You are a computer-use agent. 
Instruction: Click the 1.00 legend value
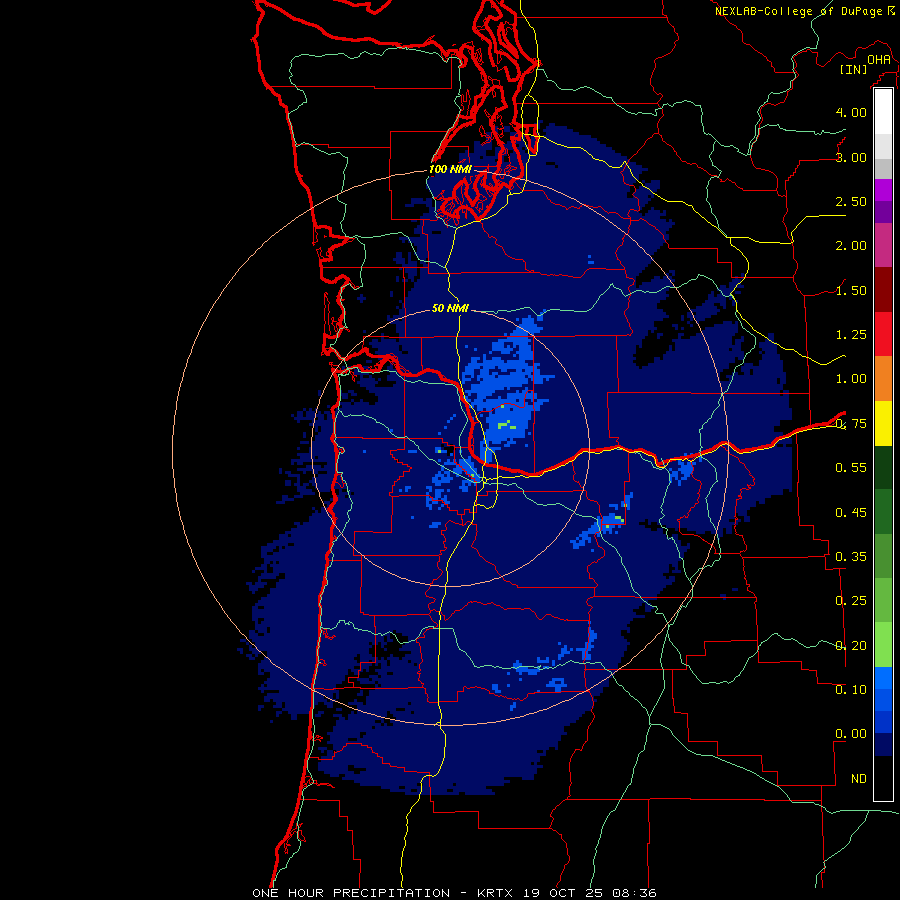pos(851,379)
